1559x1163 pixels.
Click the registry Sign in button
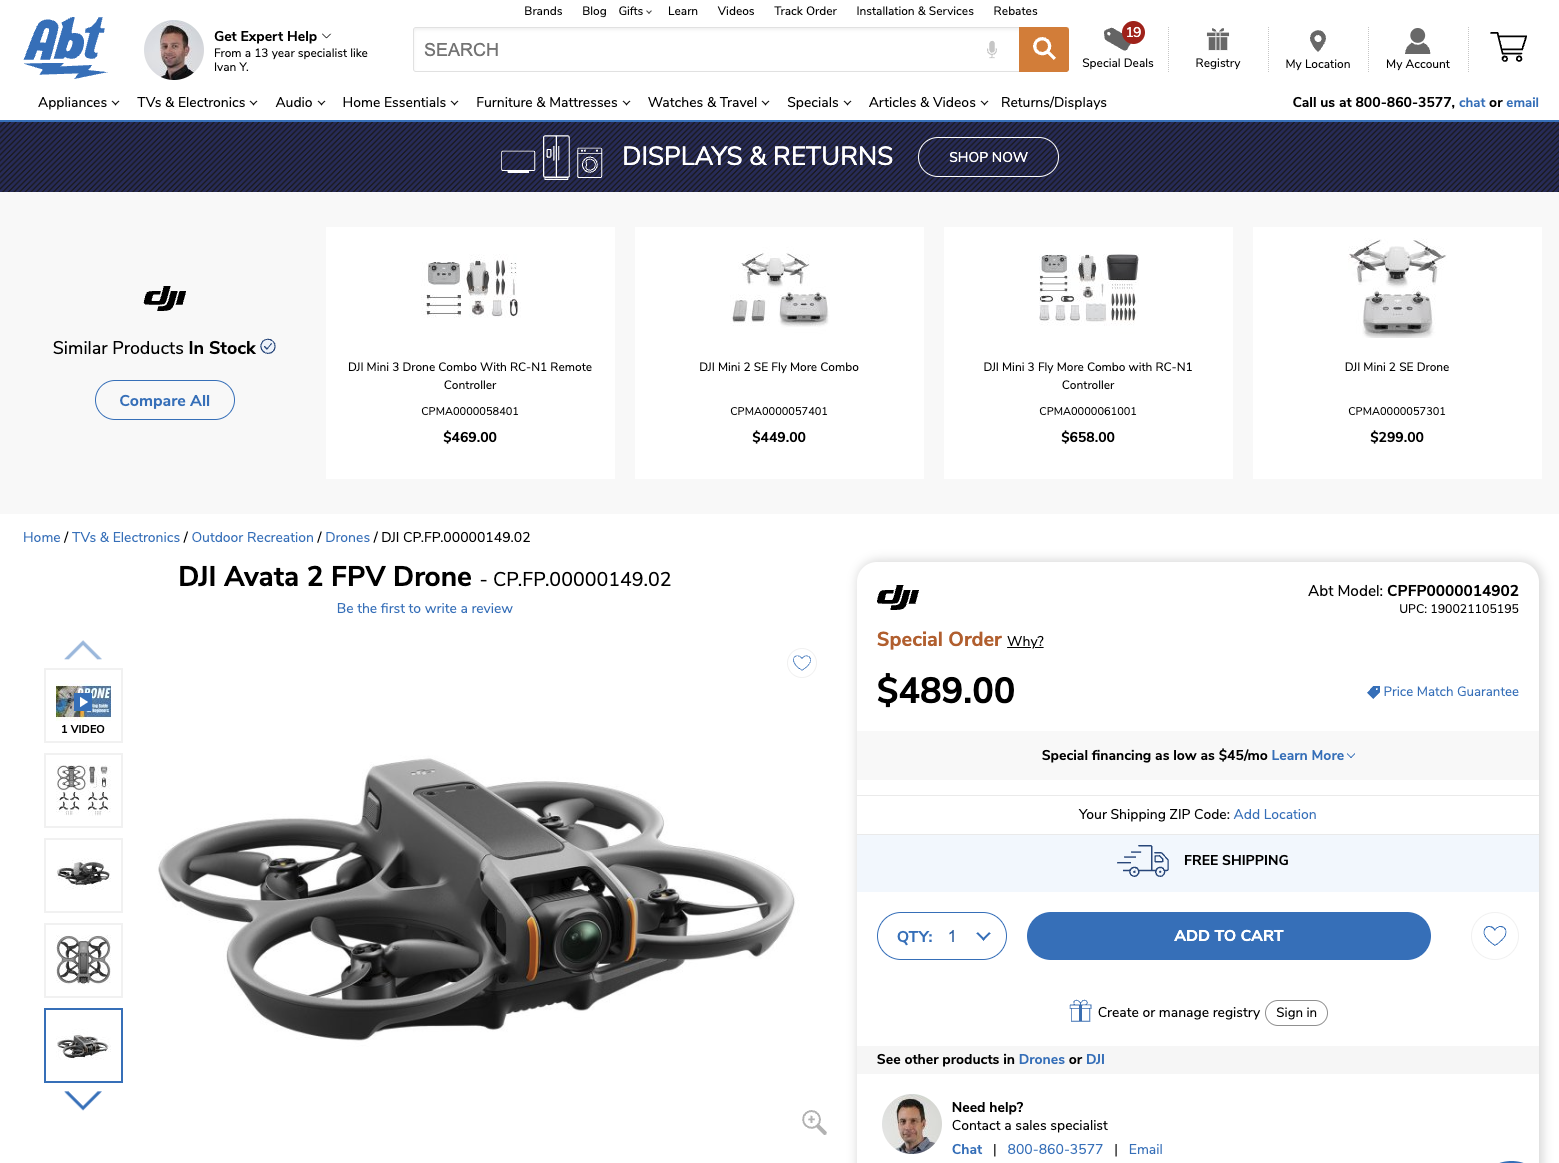point(1296,1012)
